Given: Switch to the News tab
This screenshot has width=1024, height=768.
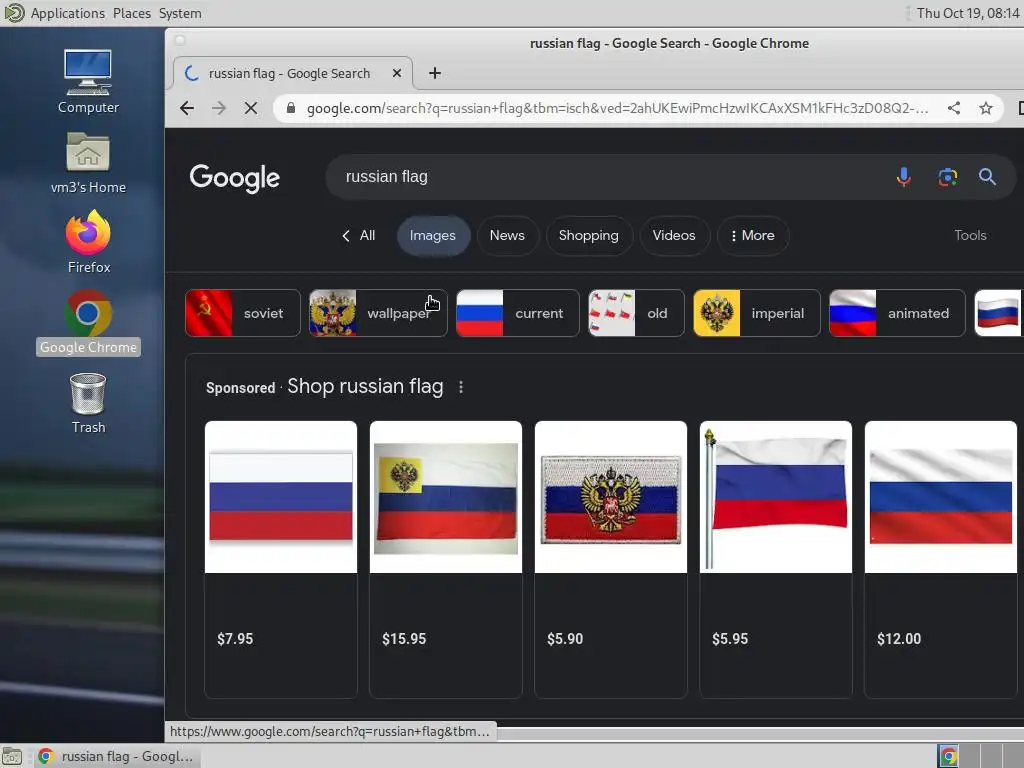Looking at the screenshot, I should pyautogui.click(x=507, y=236).
